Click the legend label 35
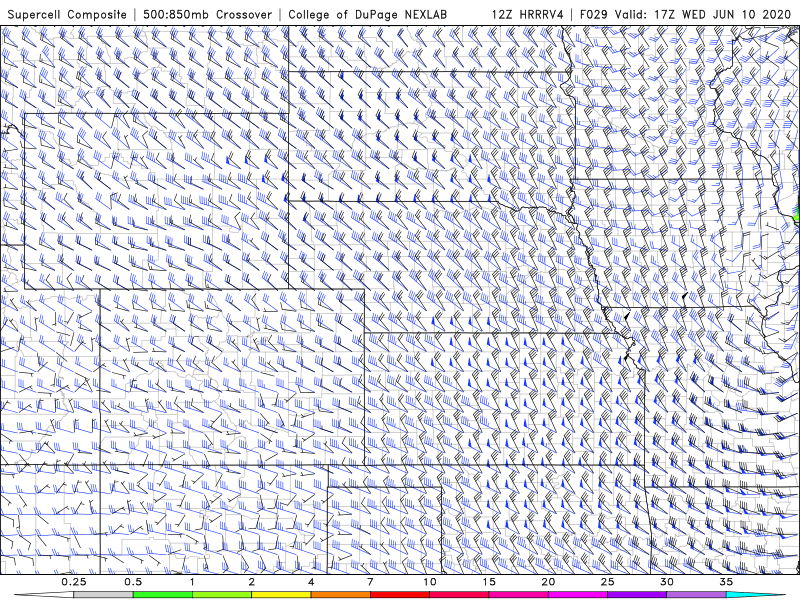Viewport: 800px width, 600px height. tap(726, 582)
